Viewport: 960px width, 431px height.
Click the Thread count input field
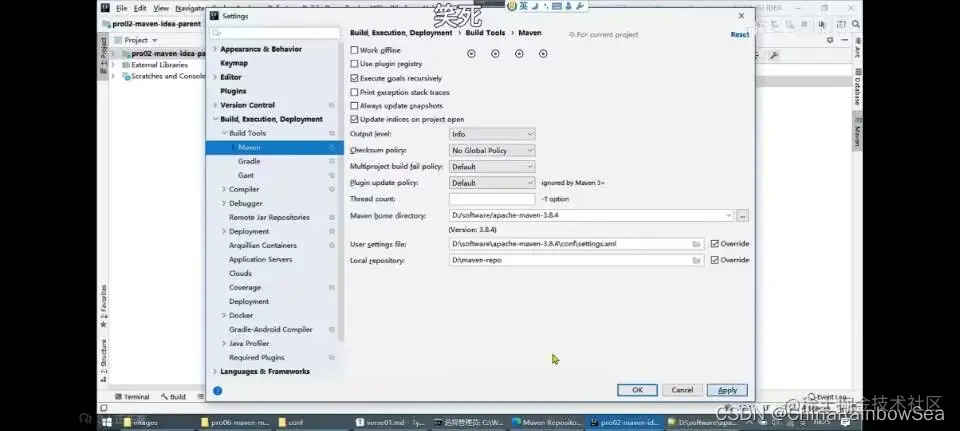click(x=492, y=199)
